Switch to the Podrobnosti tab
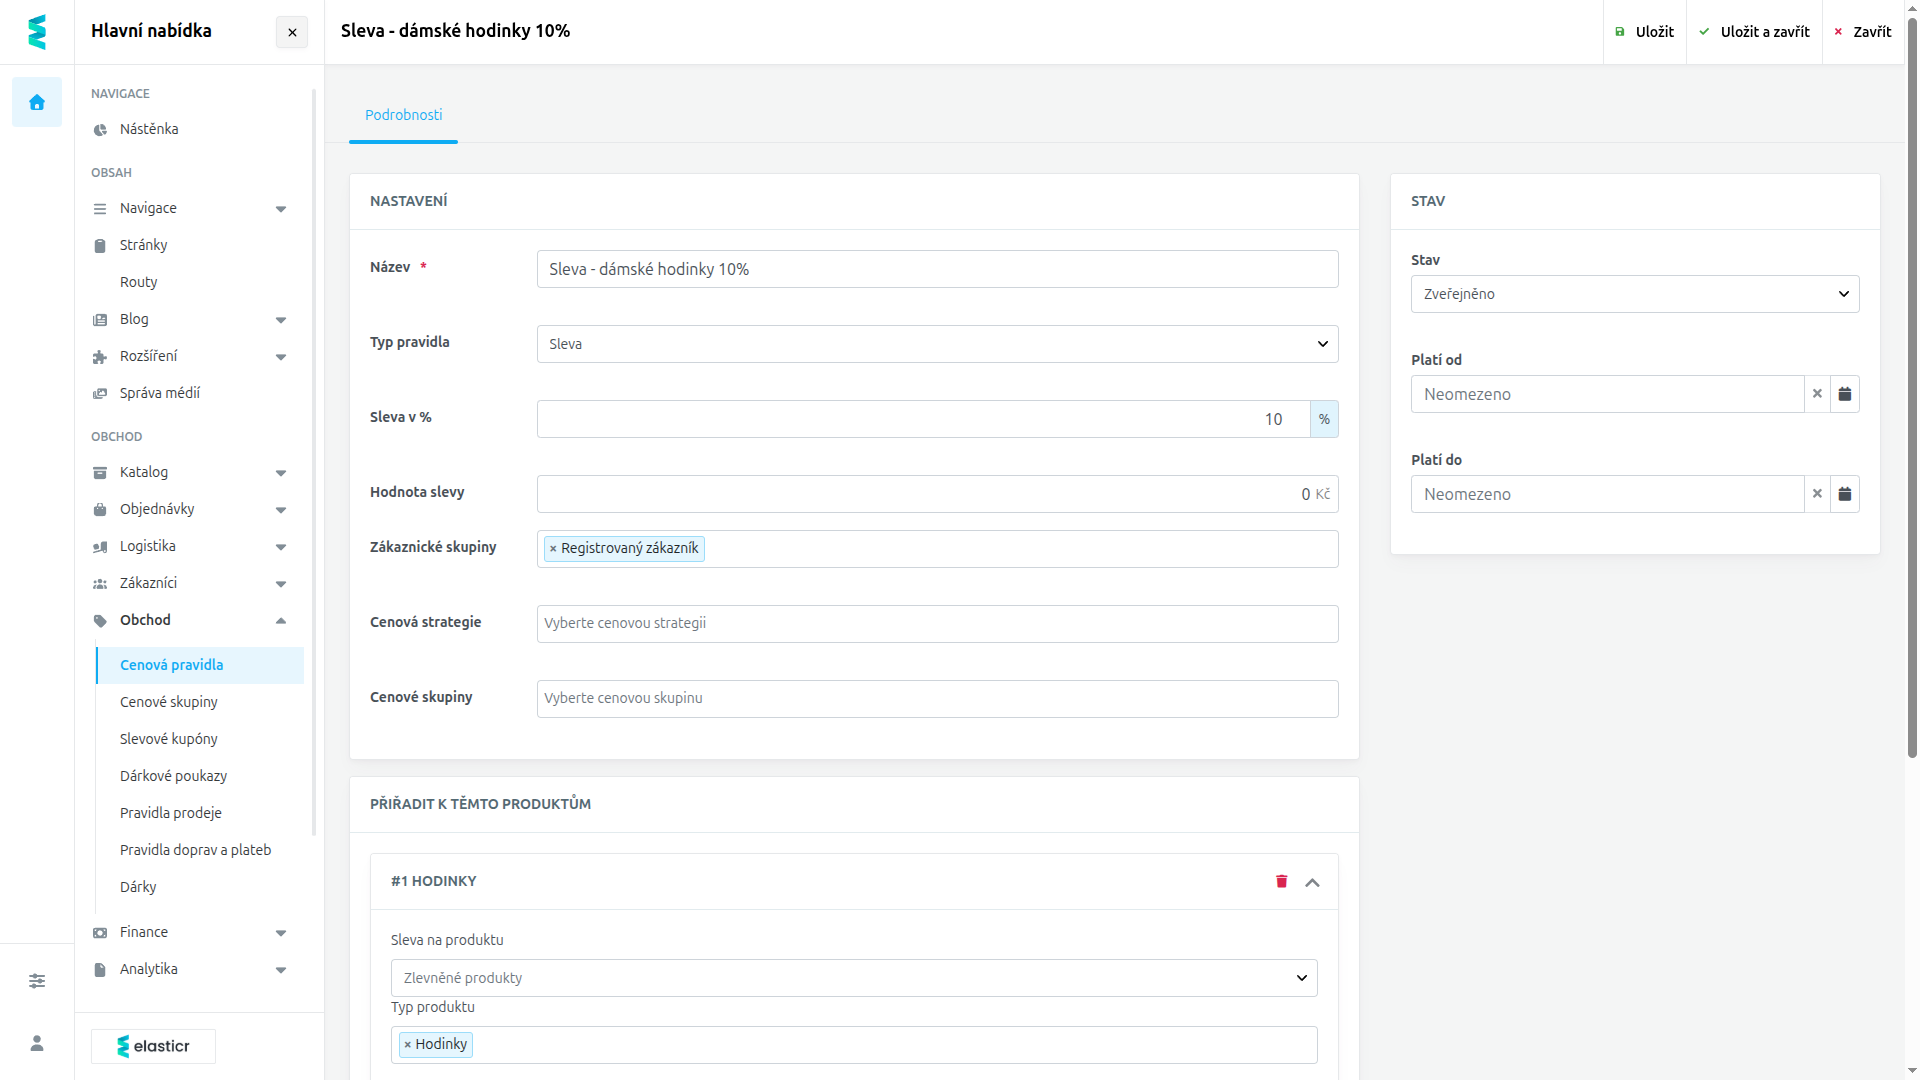Image resolution: width=1920 pixels, height=1080 pixels. click(x=403, y=115)
